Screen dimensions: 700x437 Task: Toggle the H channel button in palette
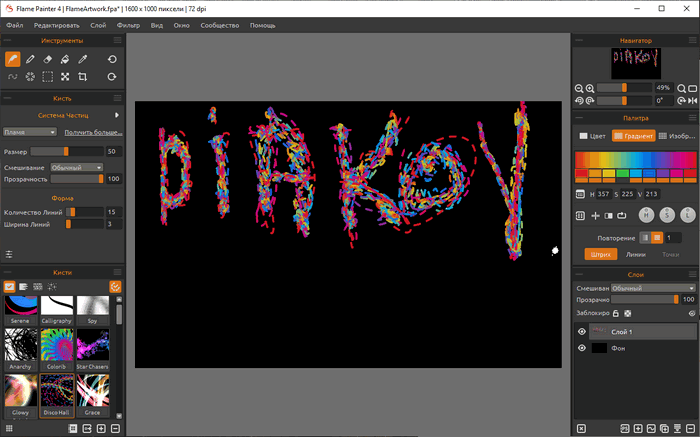[x=647, y=215]
